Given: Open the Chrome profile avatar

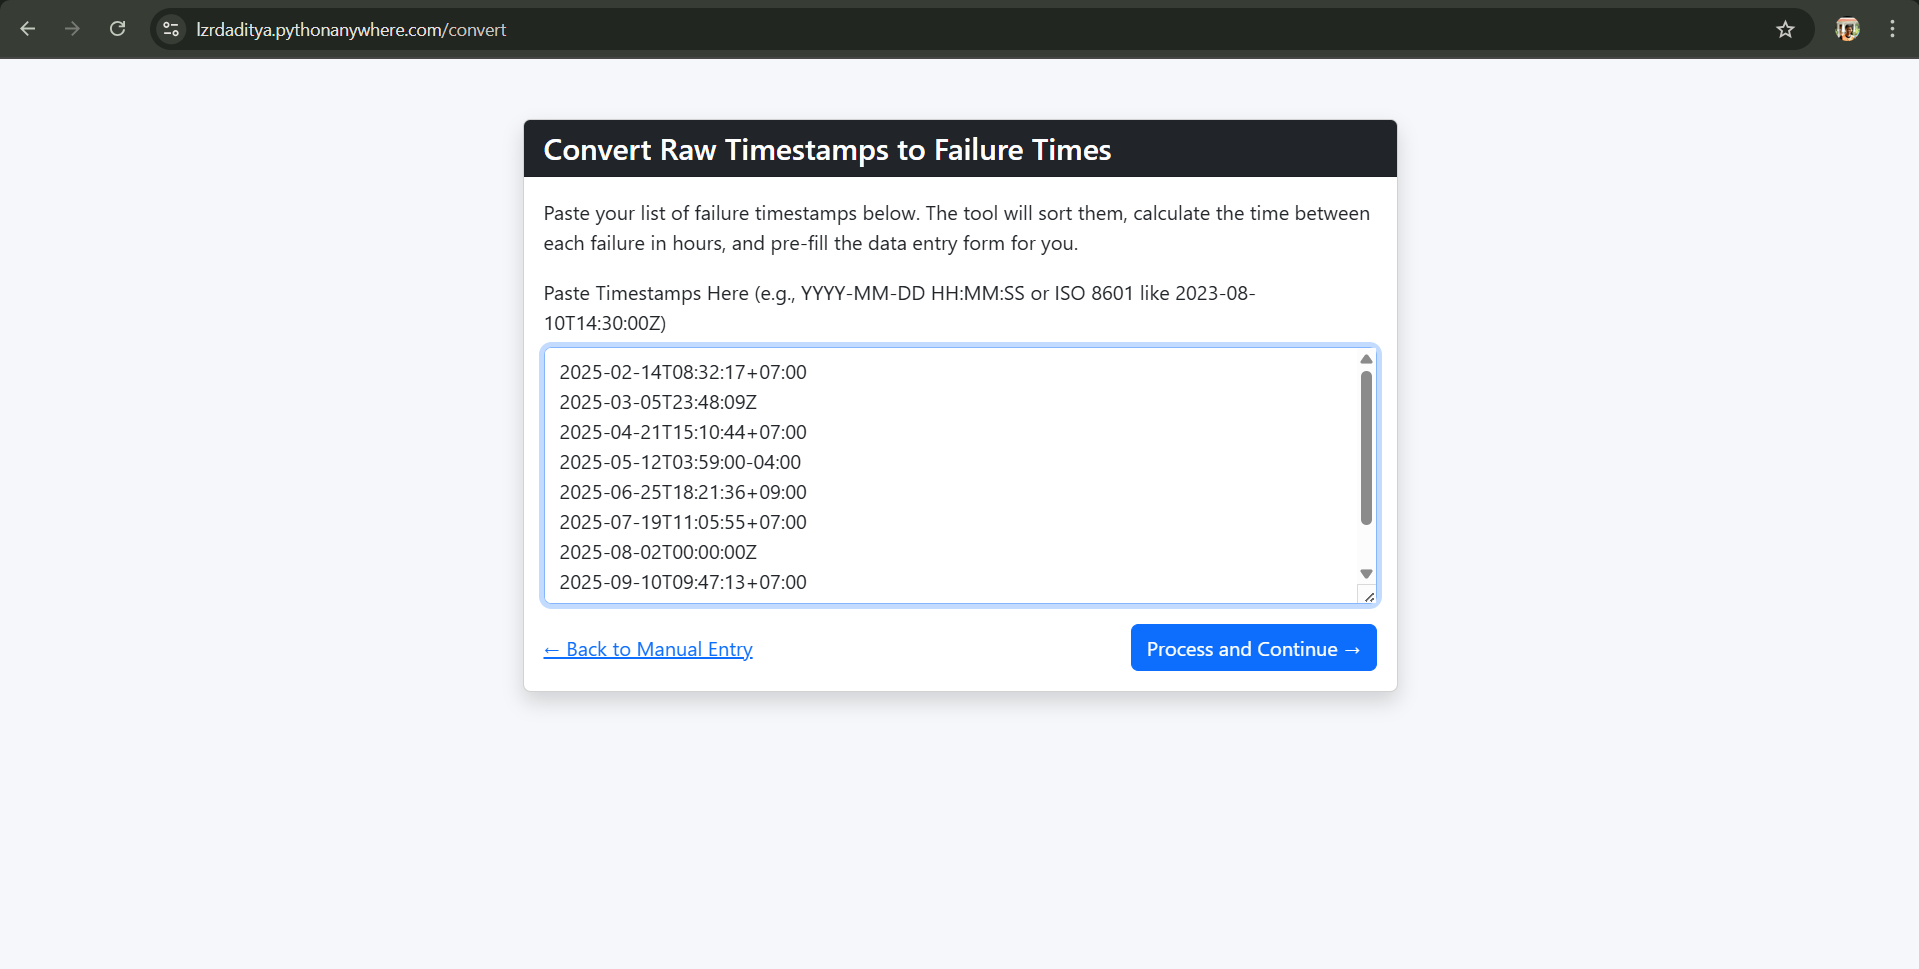Looking at the screenshot, I should pos(1846,29).
